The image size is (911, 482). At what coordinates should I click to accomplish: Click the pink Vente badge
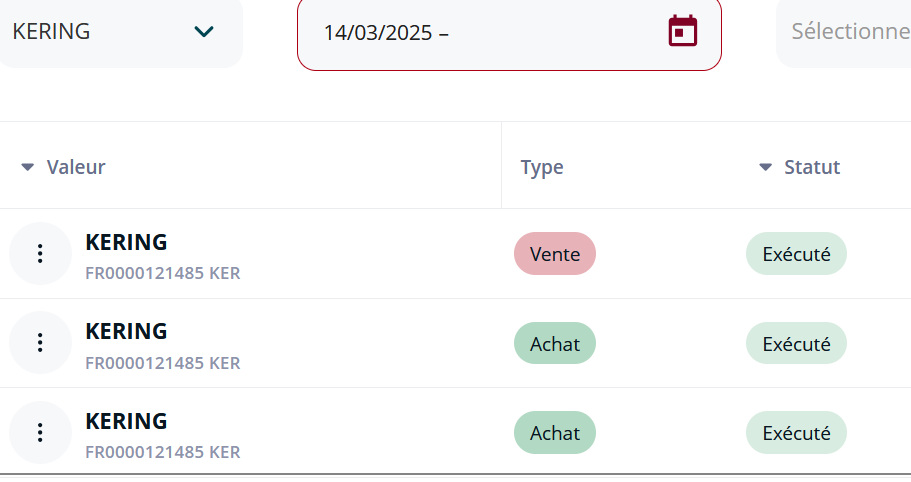click(555, 254)
